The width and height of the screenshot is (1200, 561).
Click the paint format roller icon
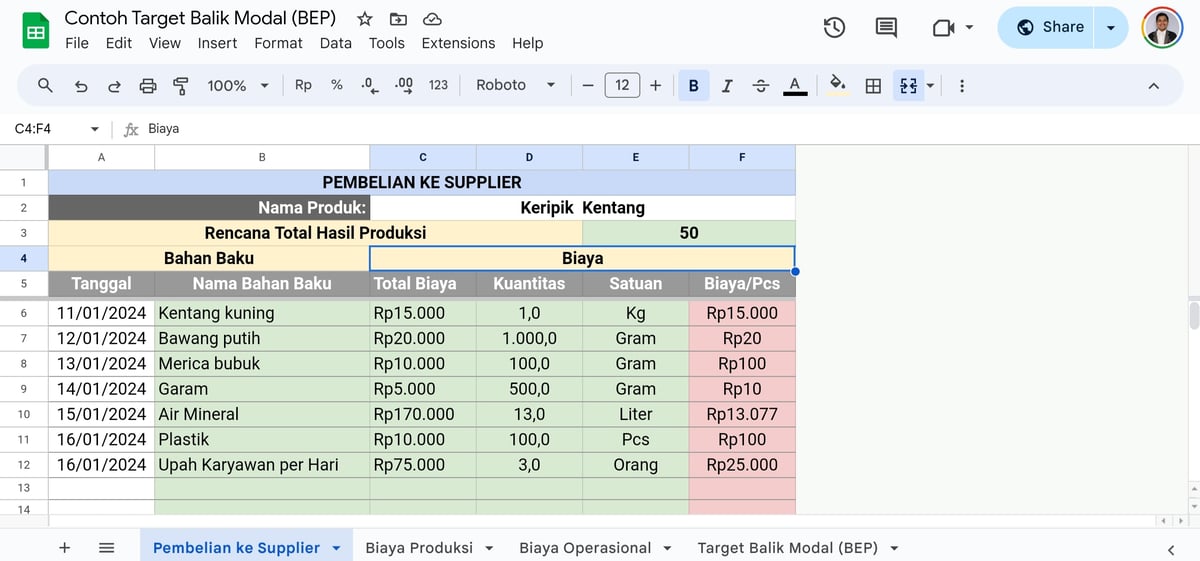[181, 86]
